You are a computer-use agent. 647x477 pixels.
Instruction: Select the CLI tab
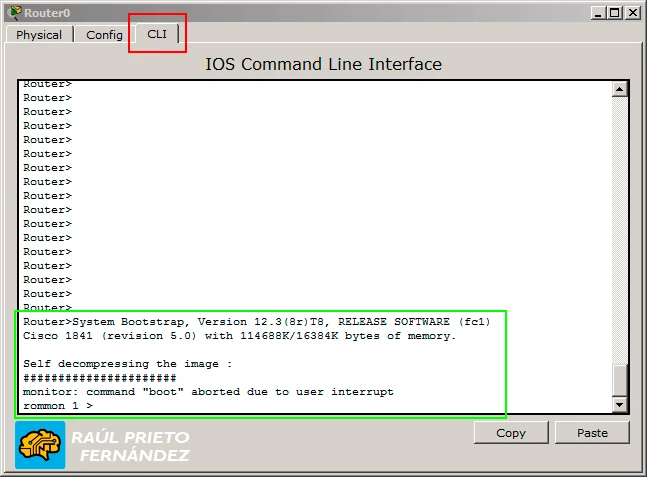click(x=157, y=34)
